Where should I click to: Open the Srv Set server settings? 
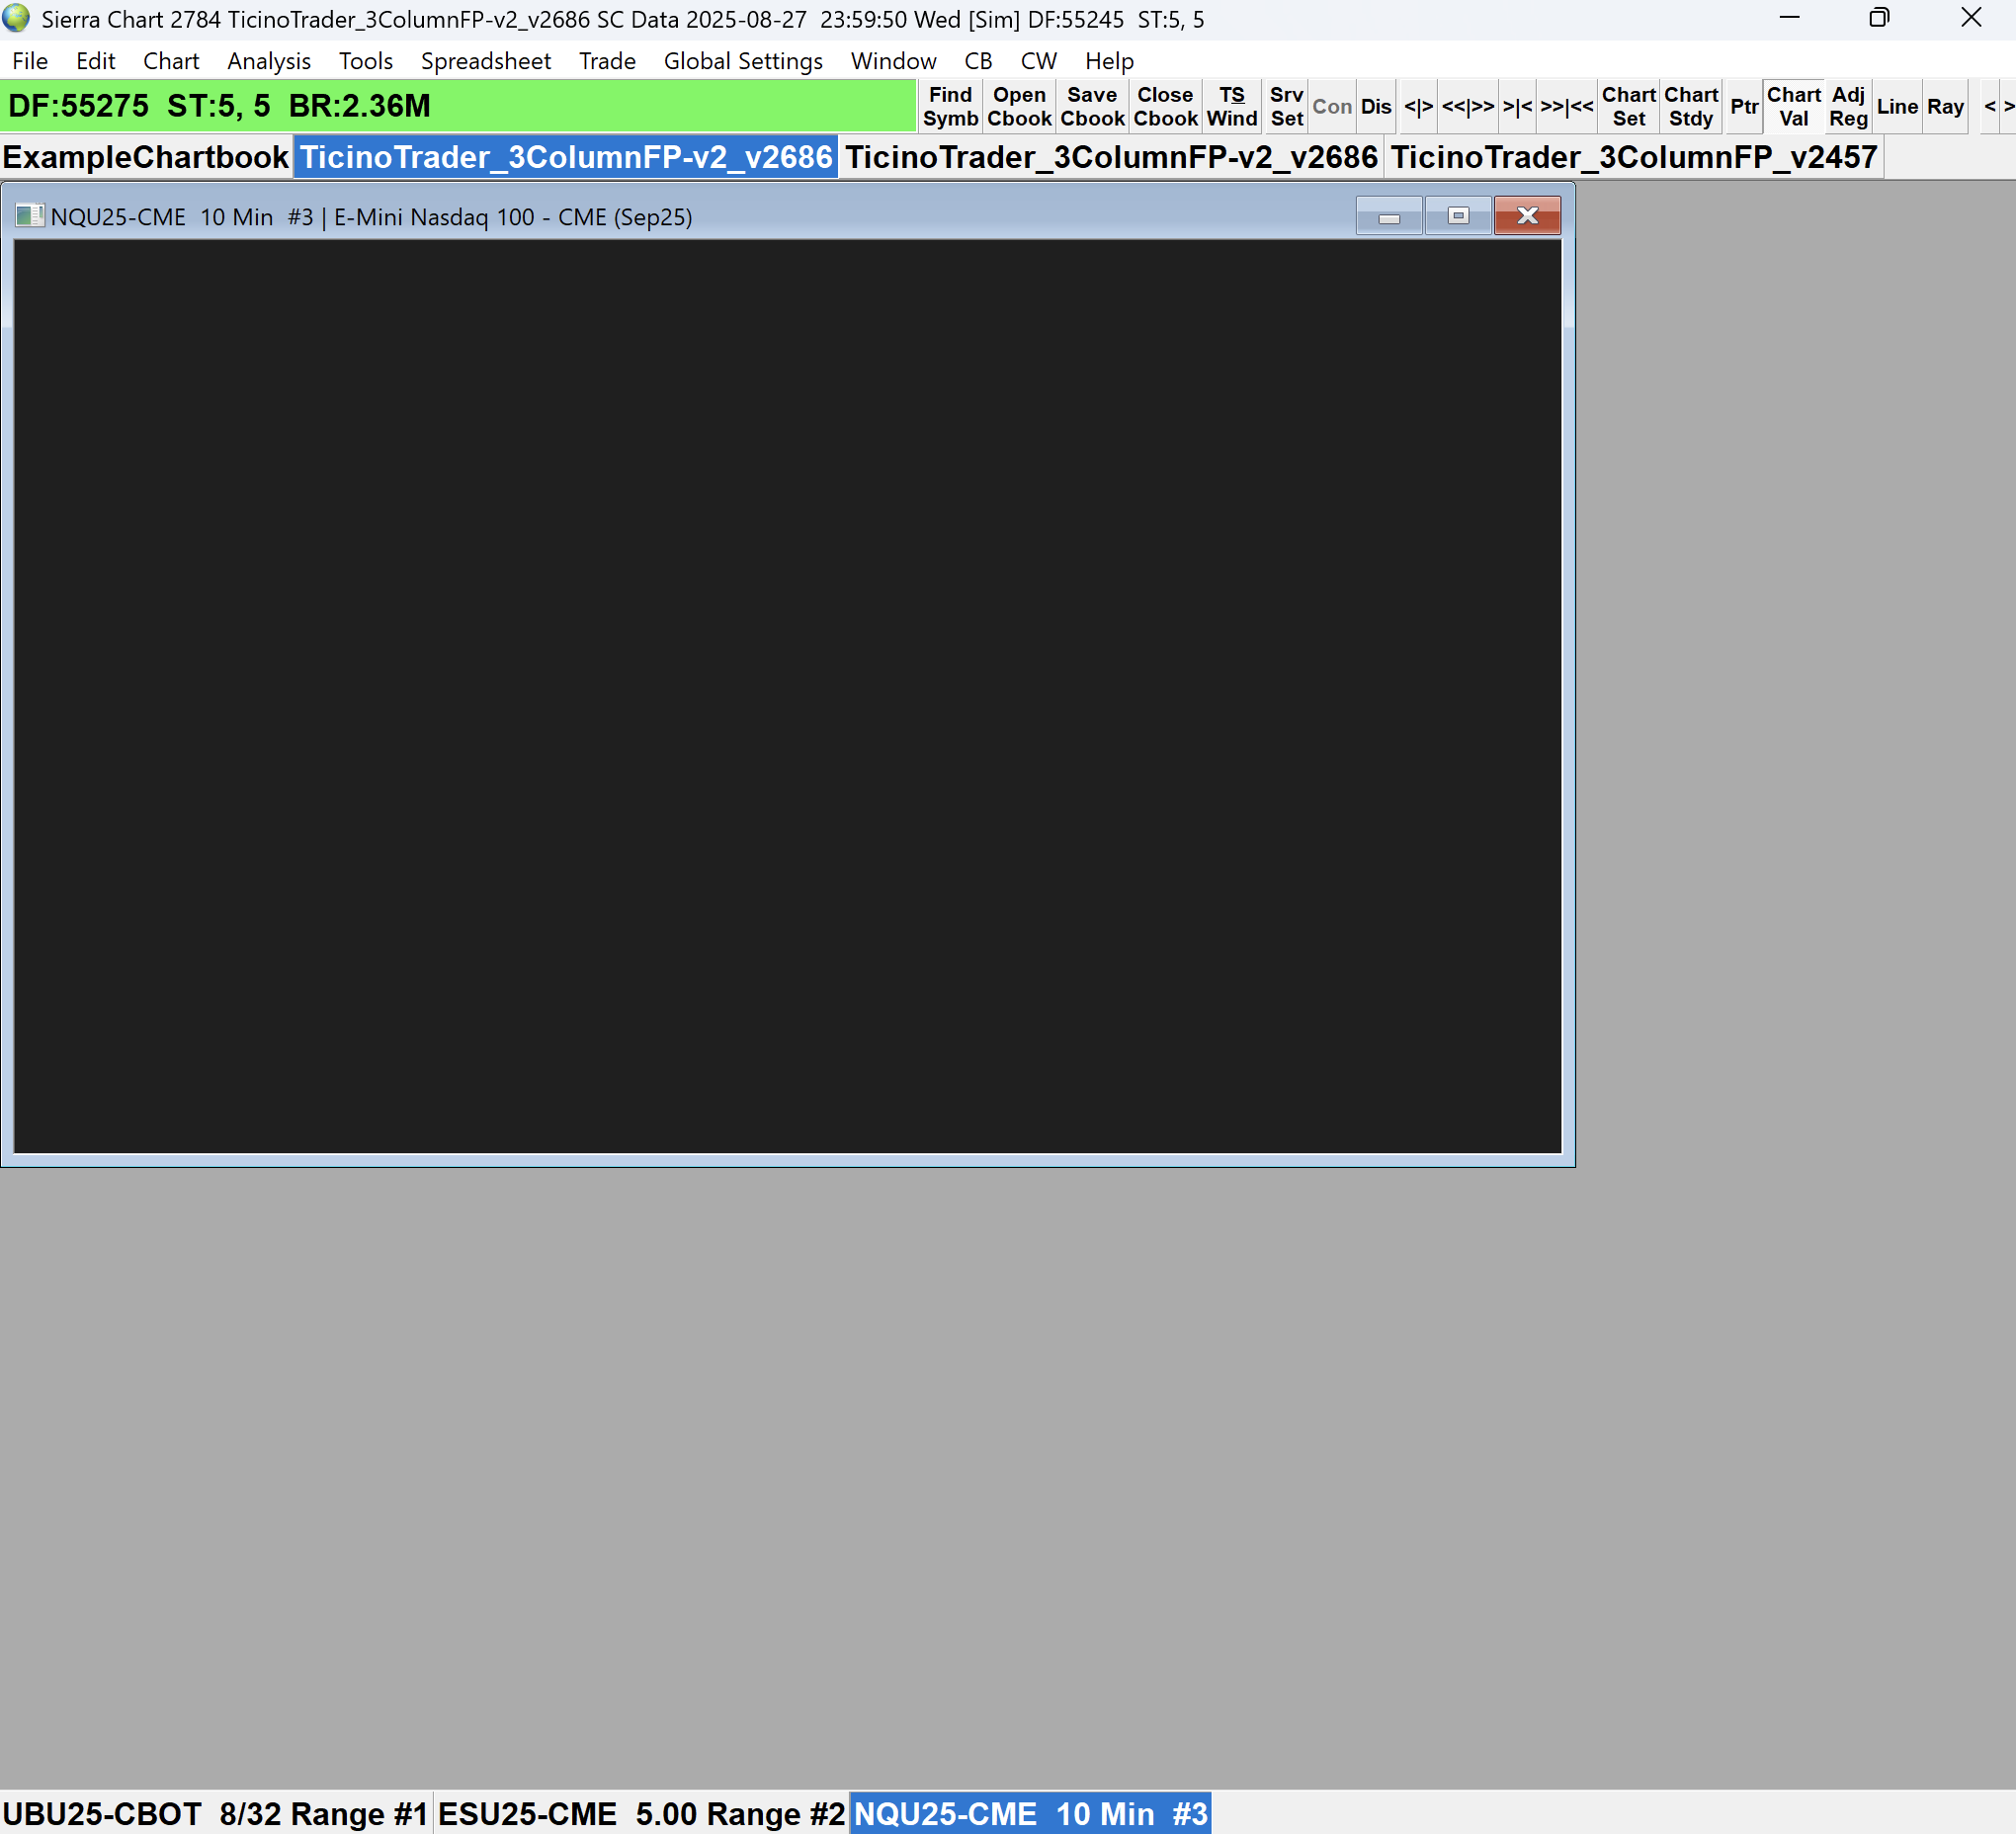point(1286,106)
